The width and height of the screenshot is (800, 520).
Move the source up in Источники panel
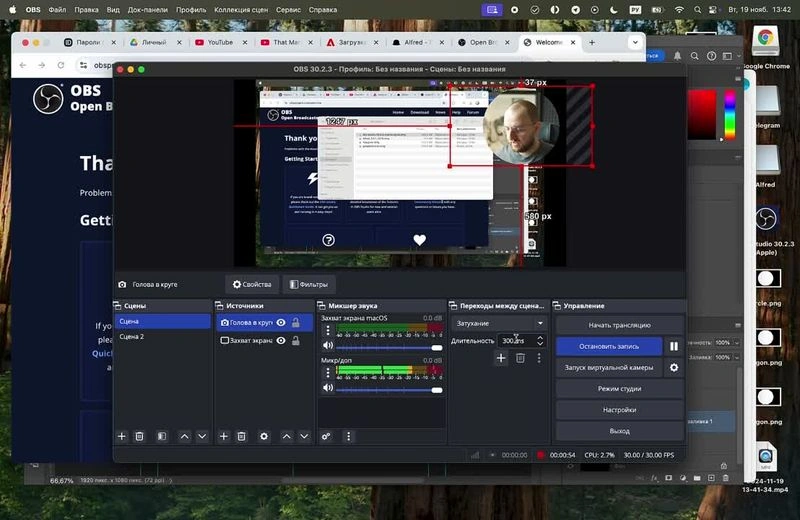pos(287,436)
